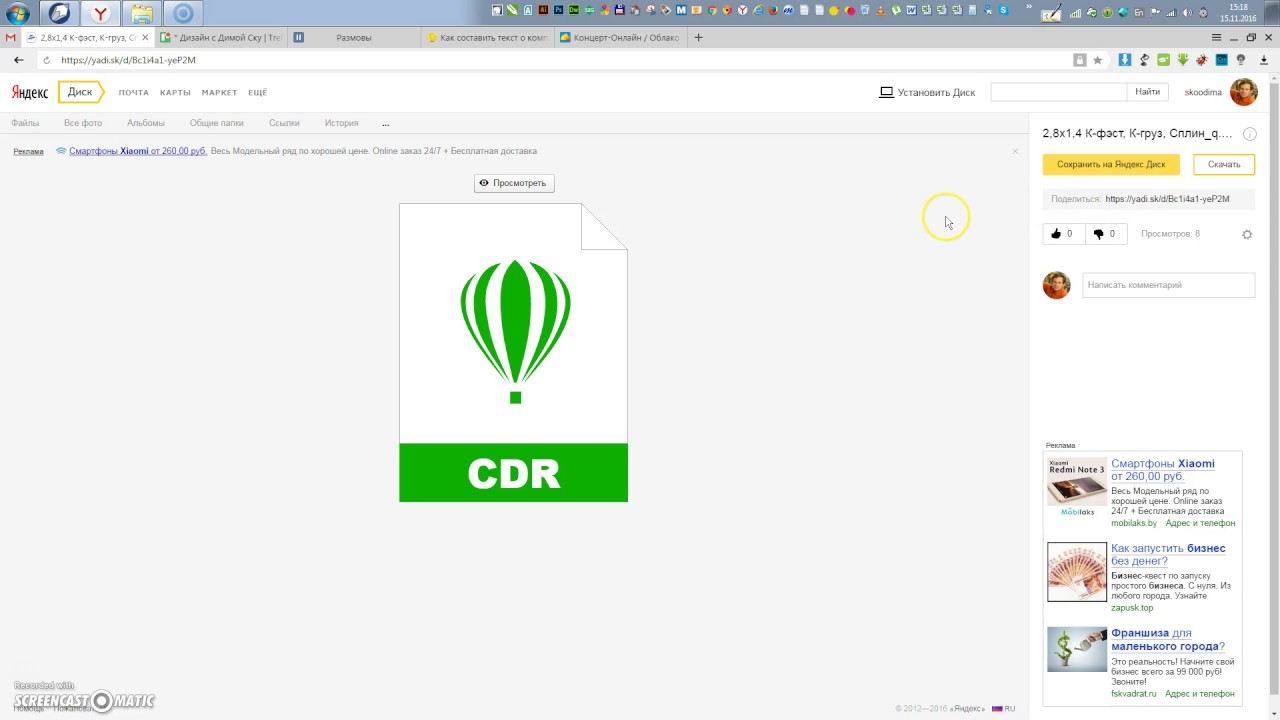The height and width of the screenshot is (720, 1280).
Task: Click the info icon next to file name
Action: pyautogui.click(x=1249, y=134)
